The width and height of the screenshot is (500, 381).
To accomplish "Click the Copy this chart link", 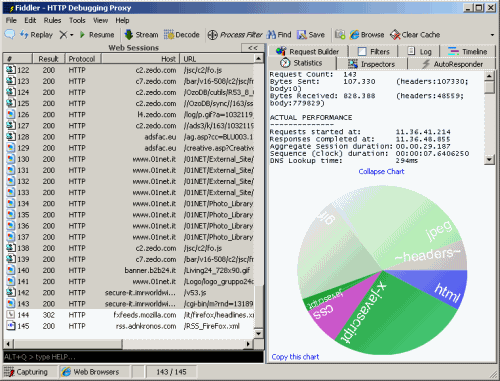I will tap(295, 357).
